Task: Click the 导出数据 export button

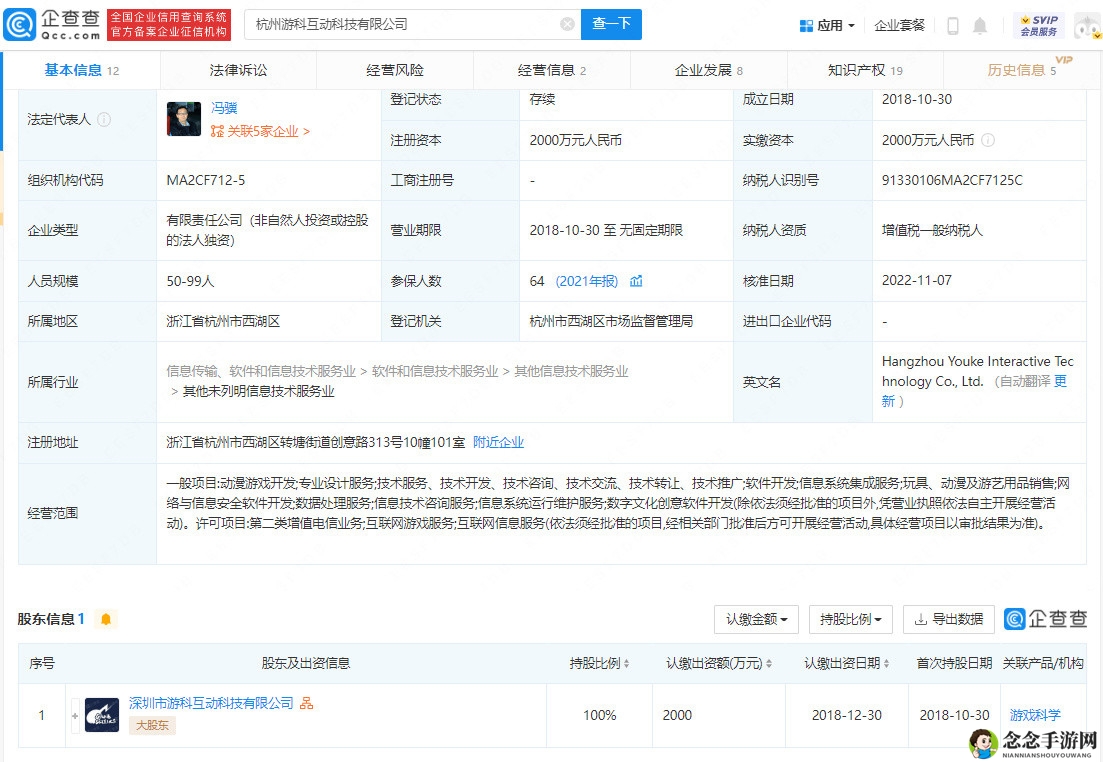Action: [949, 619]
